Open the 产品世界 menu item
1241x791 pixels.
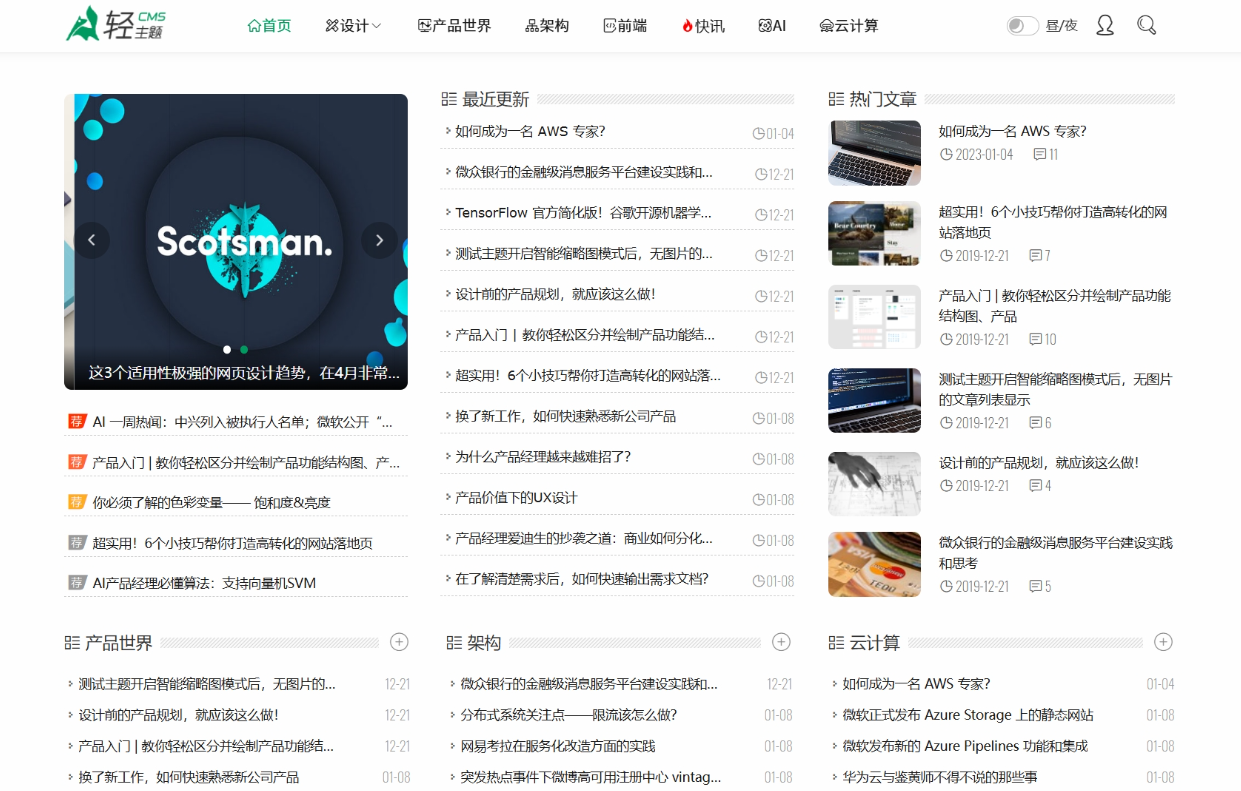[x=454, y=24]
